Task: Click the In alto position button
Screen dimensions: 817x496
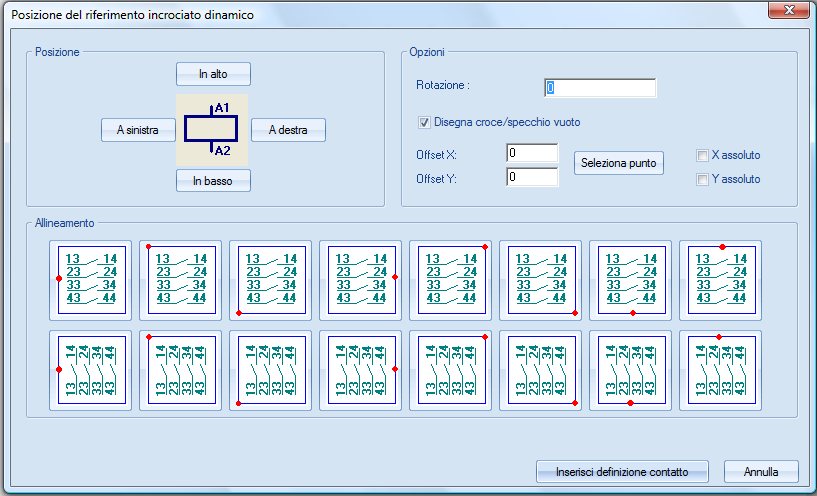Action: [x=213, y=74]
